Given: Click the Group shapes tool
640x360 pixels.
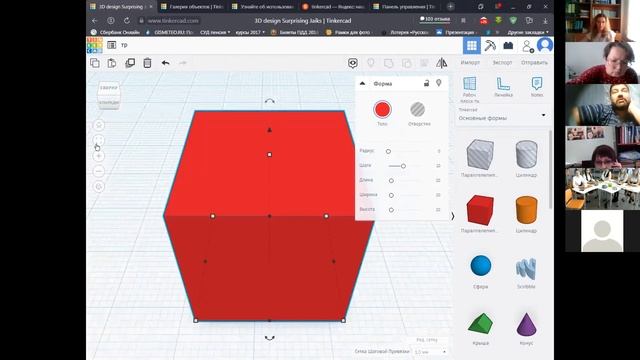Looking at the screenshot, I should pos(389,63).
